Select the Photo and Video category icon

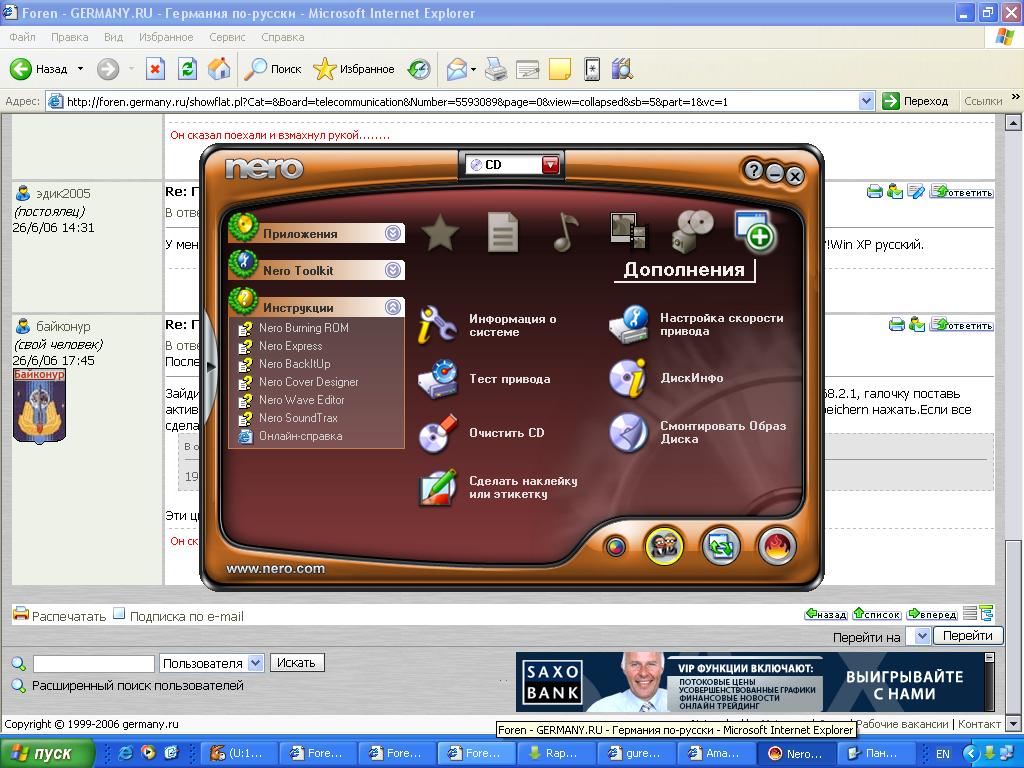coord(628,233)
